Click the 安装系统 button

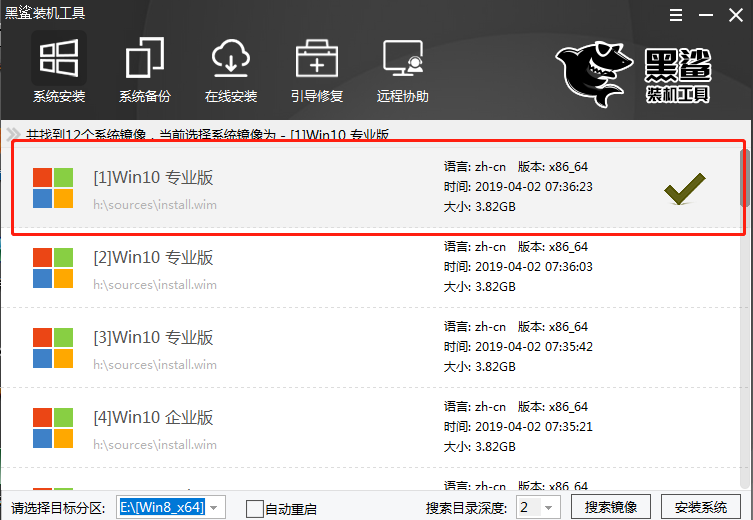pos(701,507)
